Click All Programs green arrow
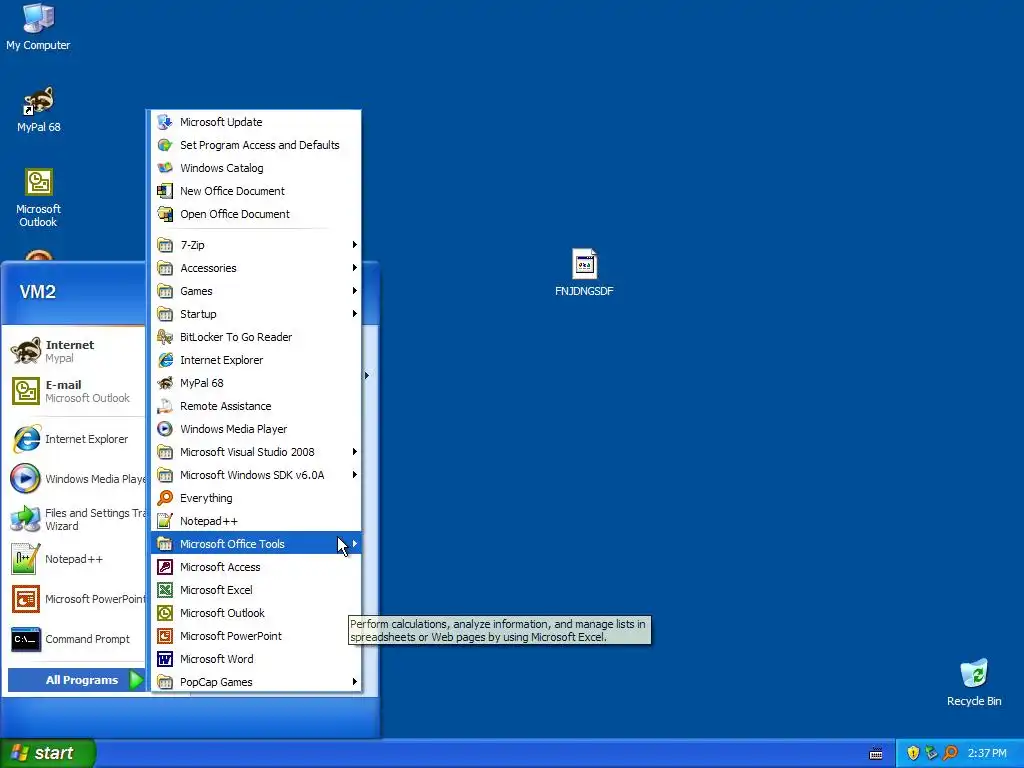The width and height of the screenshot is (1024, 768). coord(136,680)
